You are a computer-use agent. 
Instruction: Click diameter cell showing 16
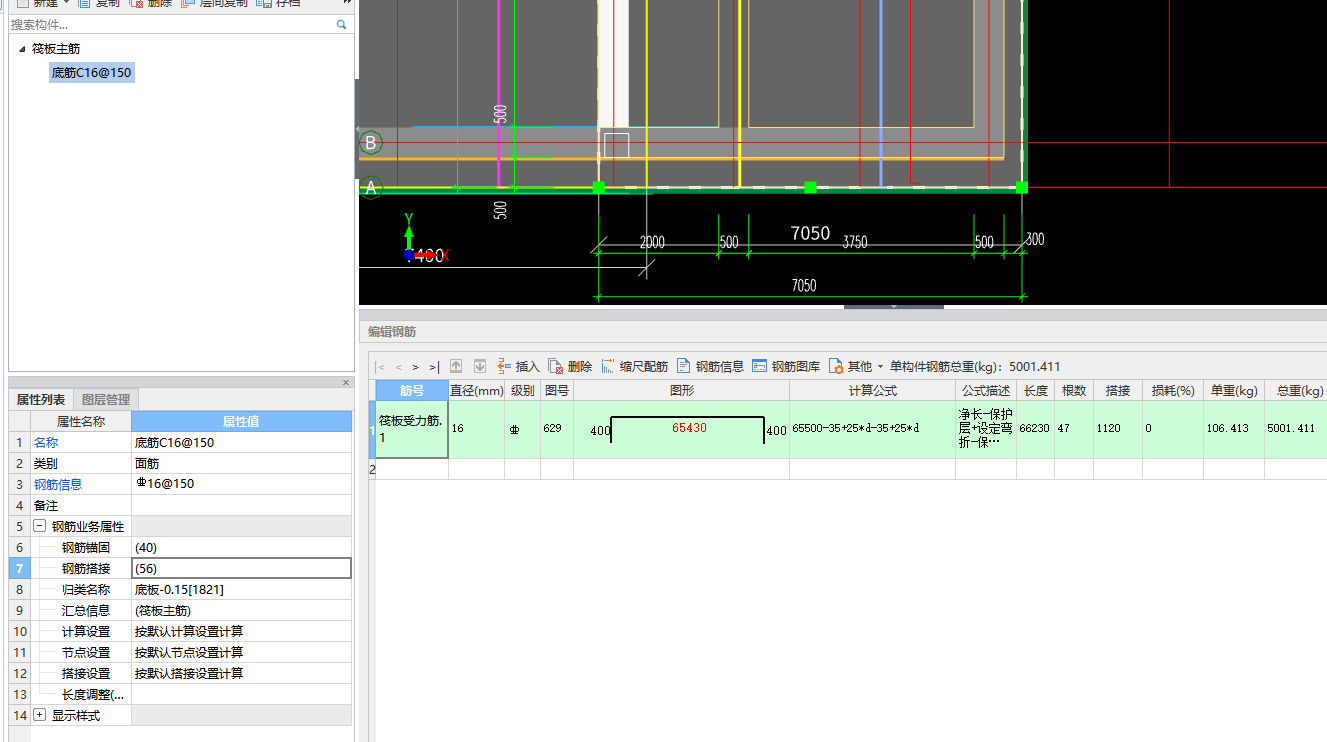click(x=476, y=429)
